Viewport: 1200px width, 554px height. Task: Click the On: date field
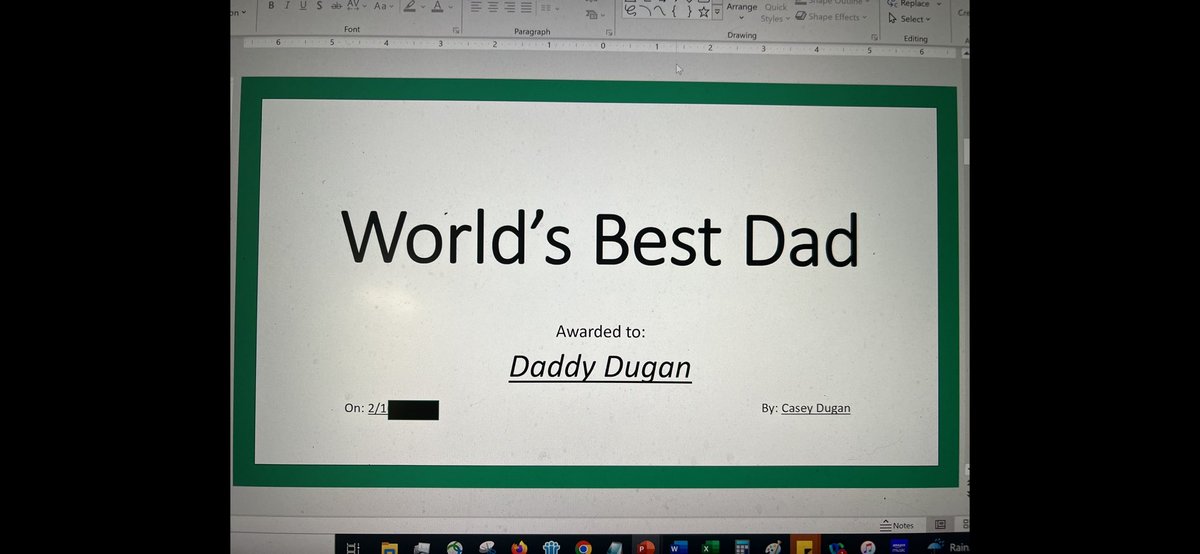(391, 408)
